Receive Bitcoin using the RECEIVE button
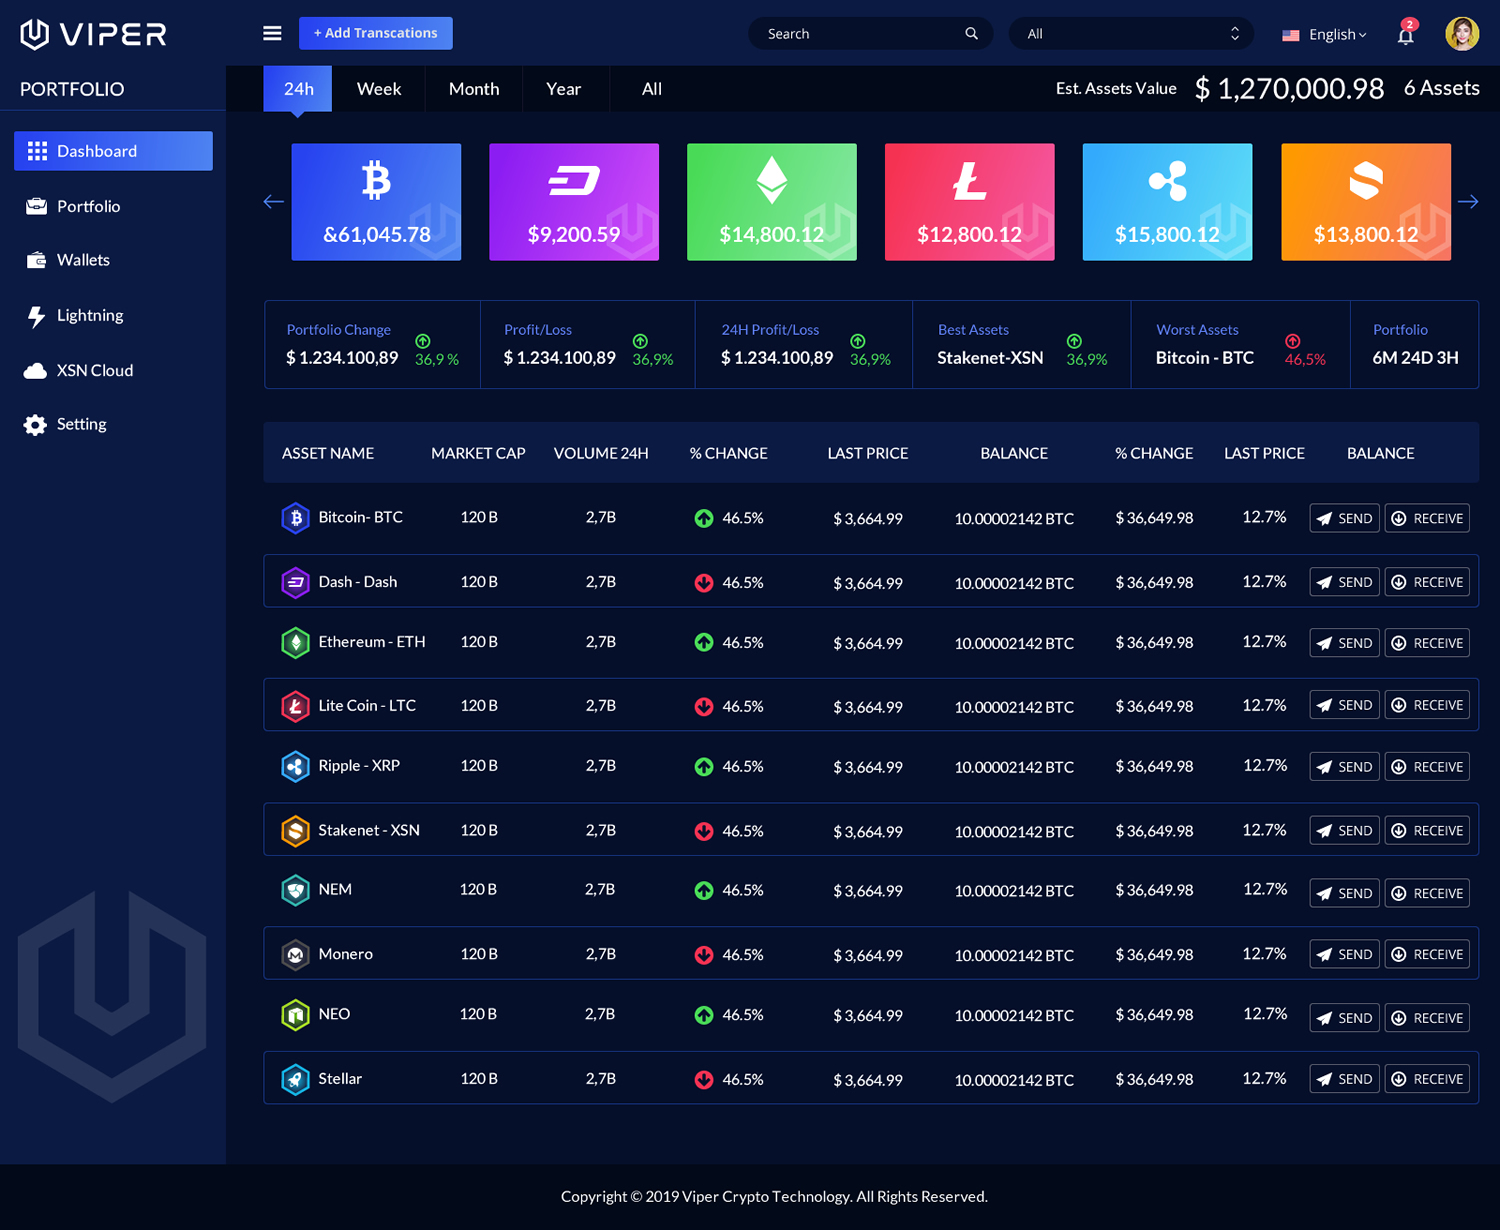The width and height of the screenshot is (1500, 1230). click(x=1427, y=518)
